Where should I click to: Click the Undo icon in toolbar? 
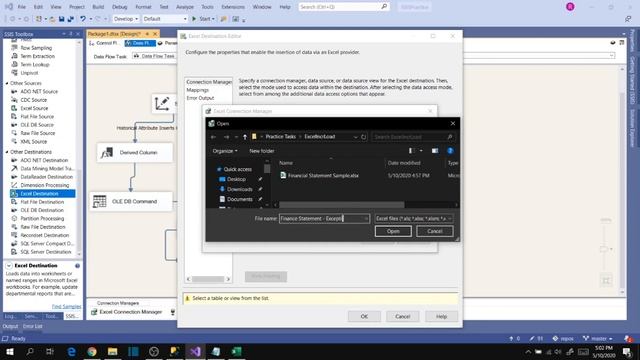83,19
